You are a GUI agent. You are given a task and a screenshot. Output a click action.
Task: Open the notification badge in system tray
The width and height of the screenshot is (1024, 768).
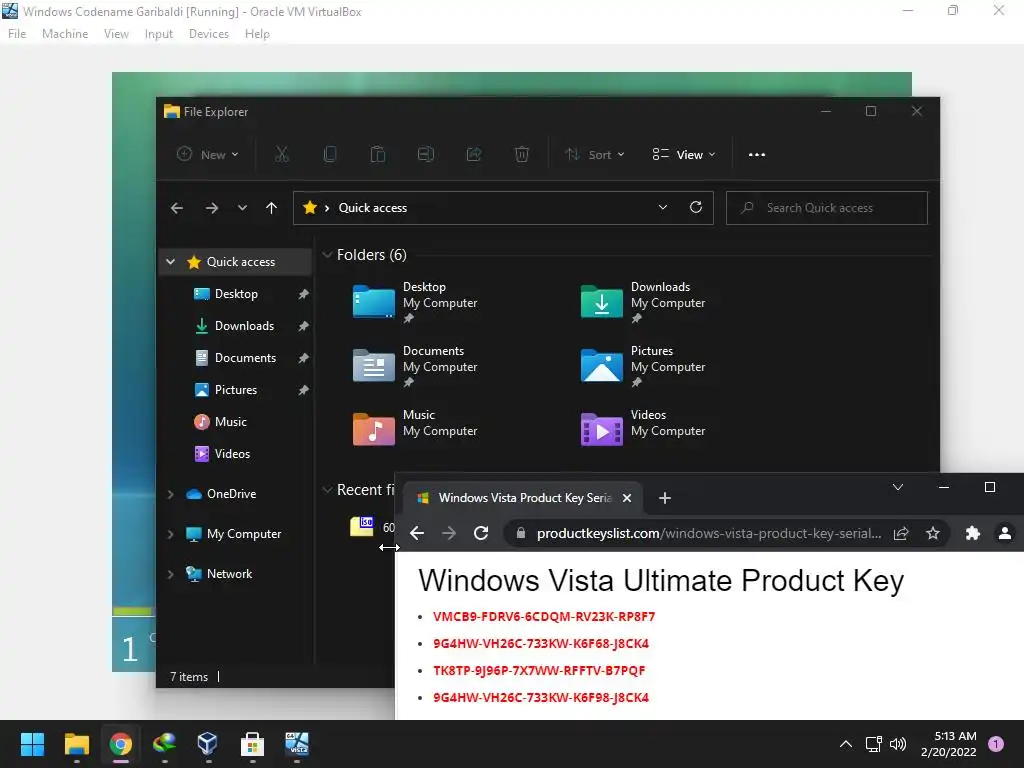tap(995, 744)
